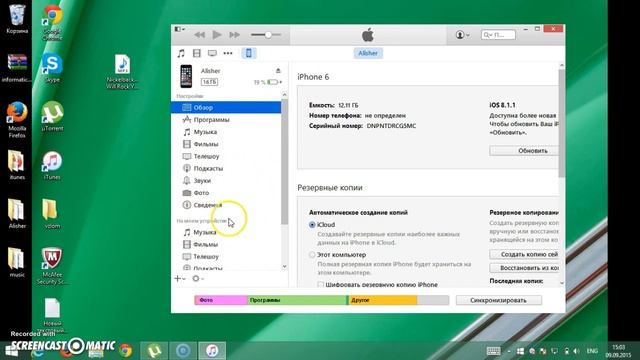
Task: Select the Nickelback MP3 file on desktop
Action: pos(122,71)
